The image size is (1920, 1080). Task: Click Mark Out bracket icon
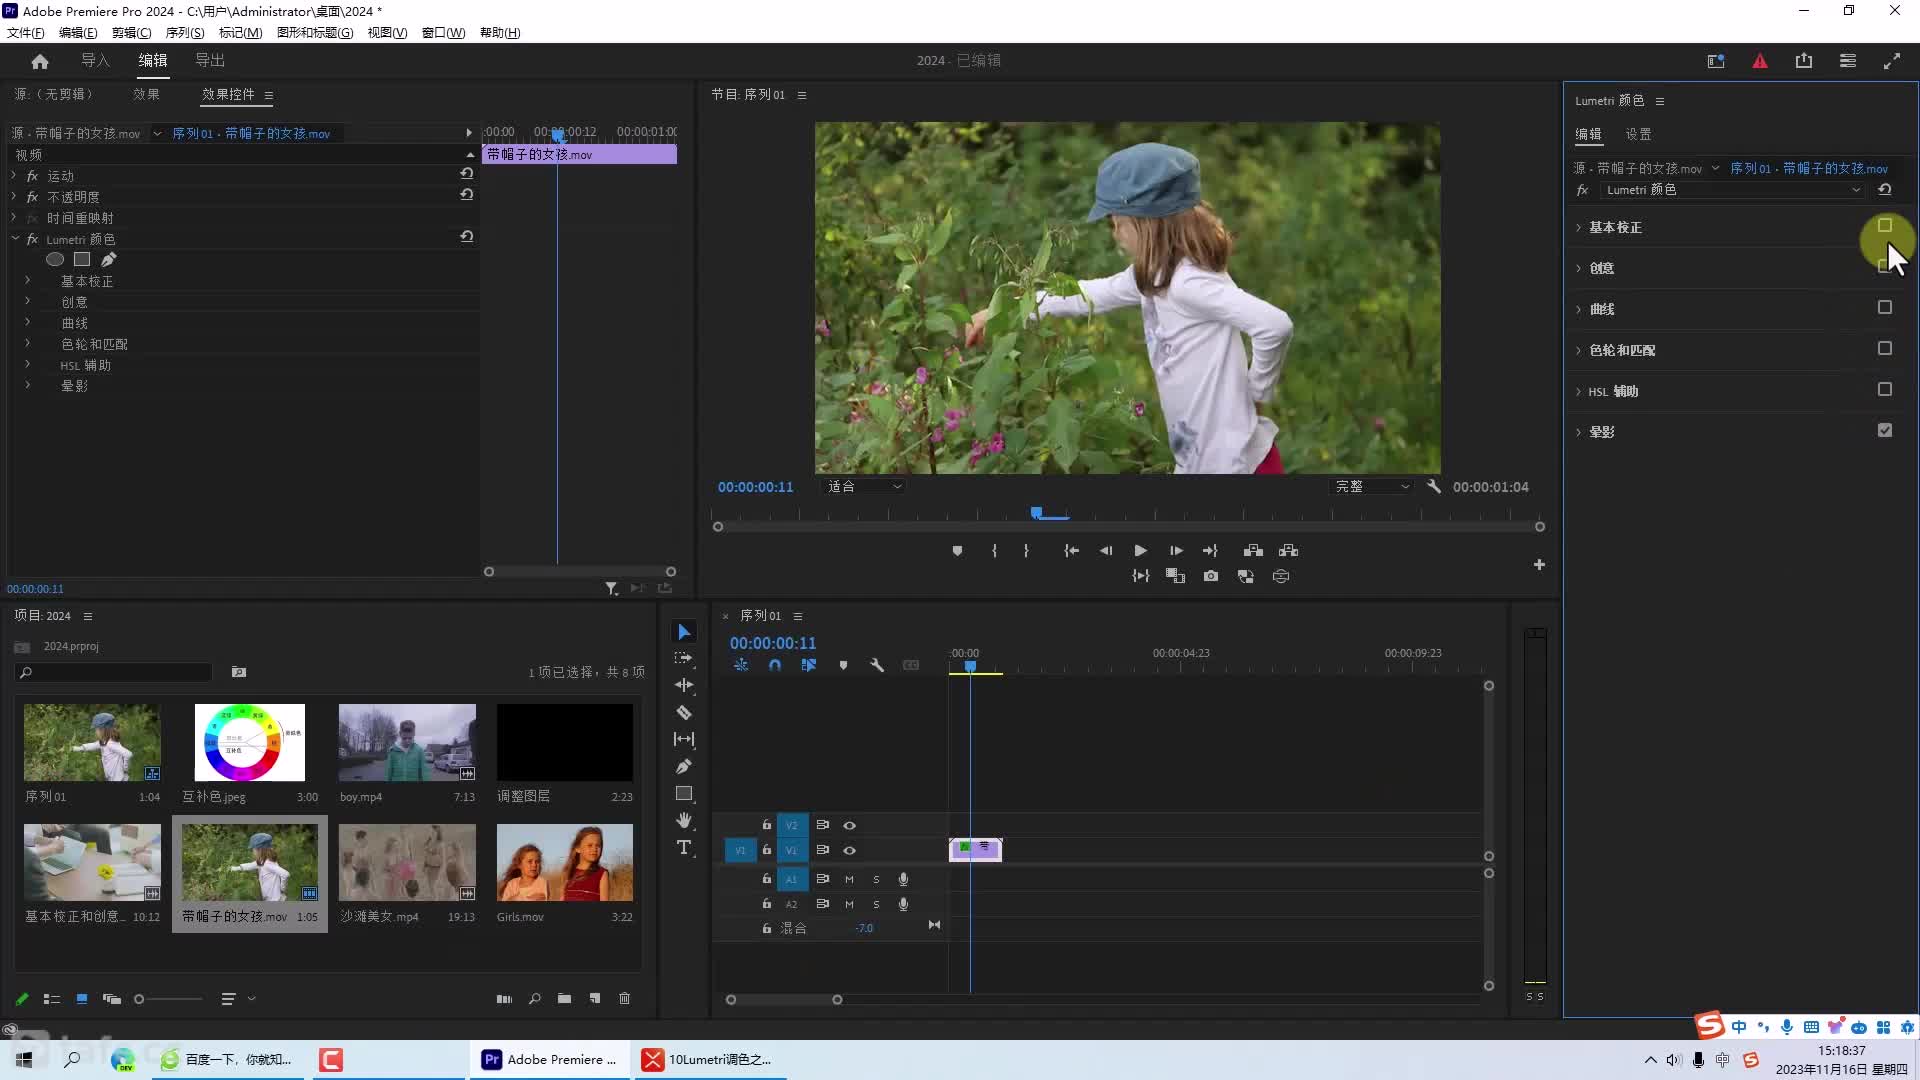tap(1026, 551)
